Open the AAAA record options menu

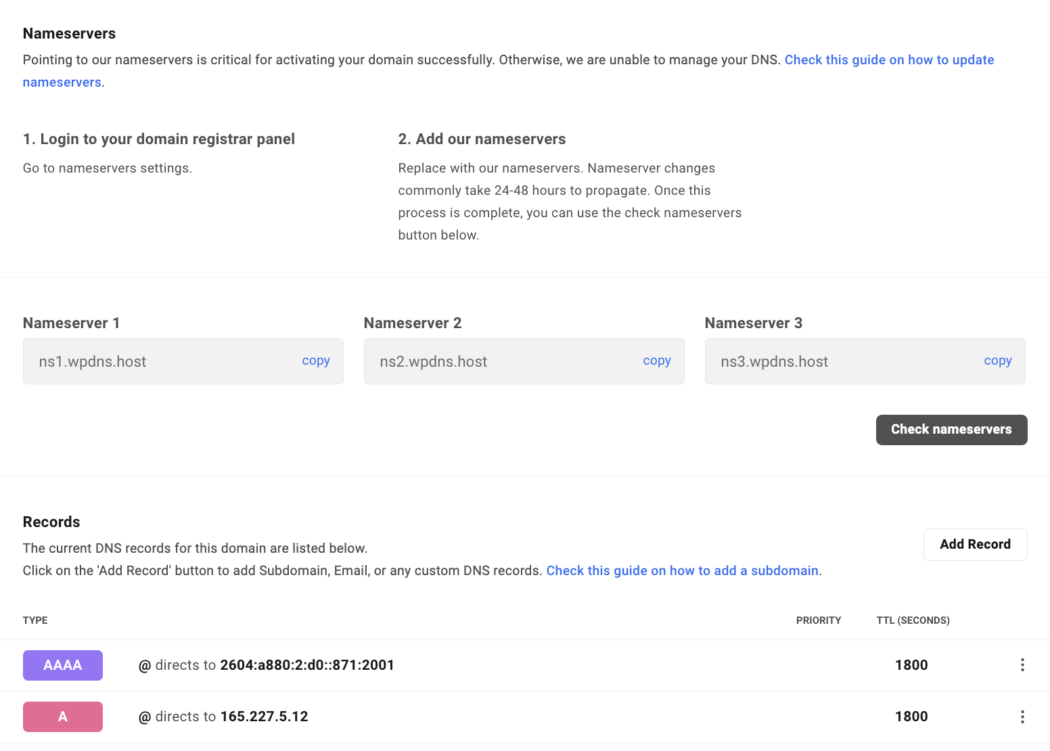1022,665
